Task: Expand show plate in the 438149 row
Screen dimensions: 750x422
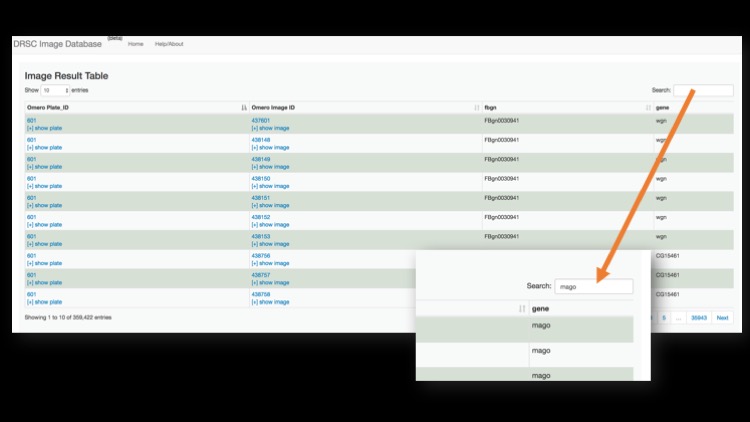Action: click(x=44, y=167)
